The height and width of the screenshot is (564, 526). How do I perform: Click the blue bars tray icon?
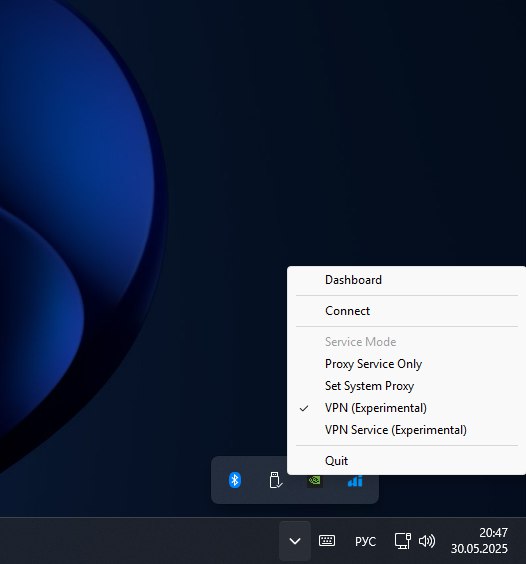(x=355, y=481)
